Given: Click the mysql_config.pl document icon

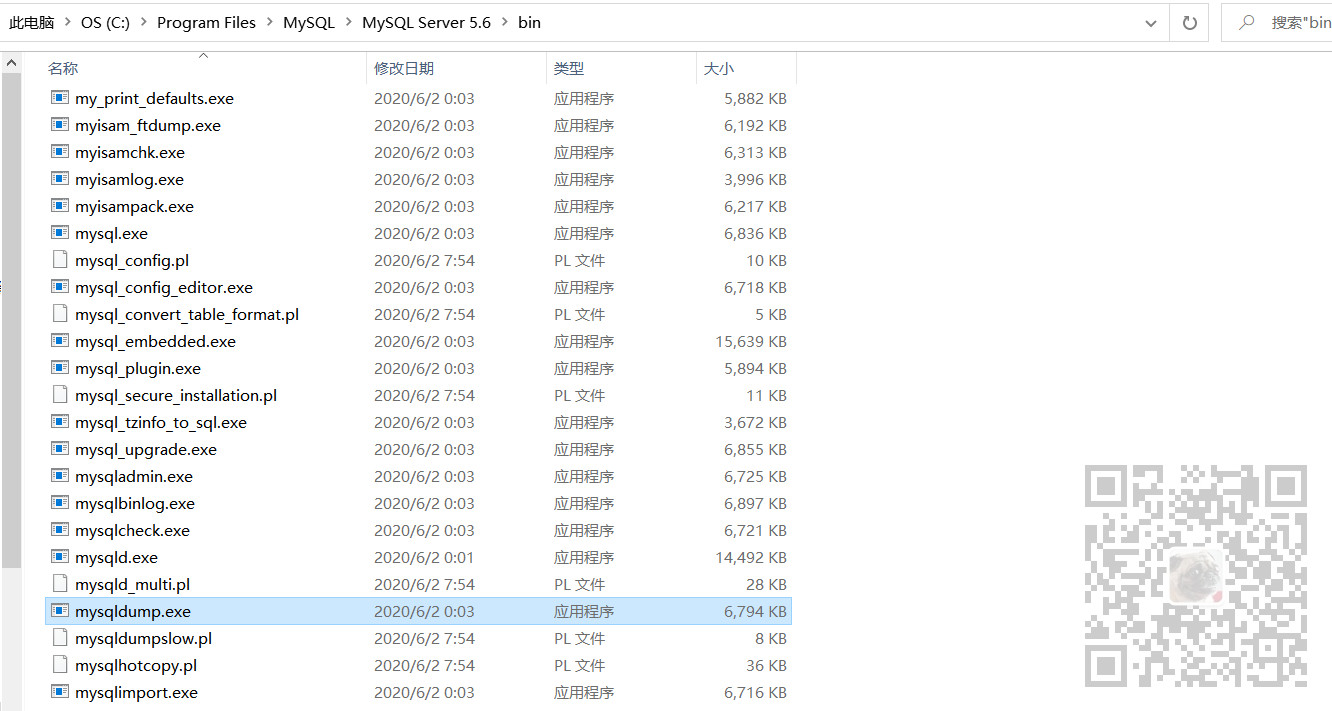Looking at the screenshot, I should point(60,260).
